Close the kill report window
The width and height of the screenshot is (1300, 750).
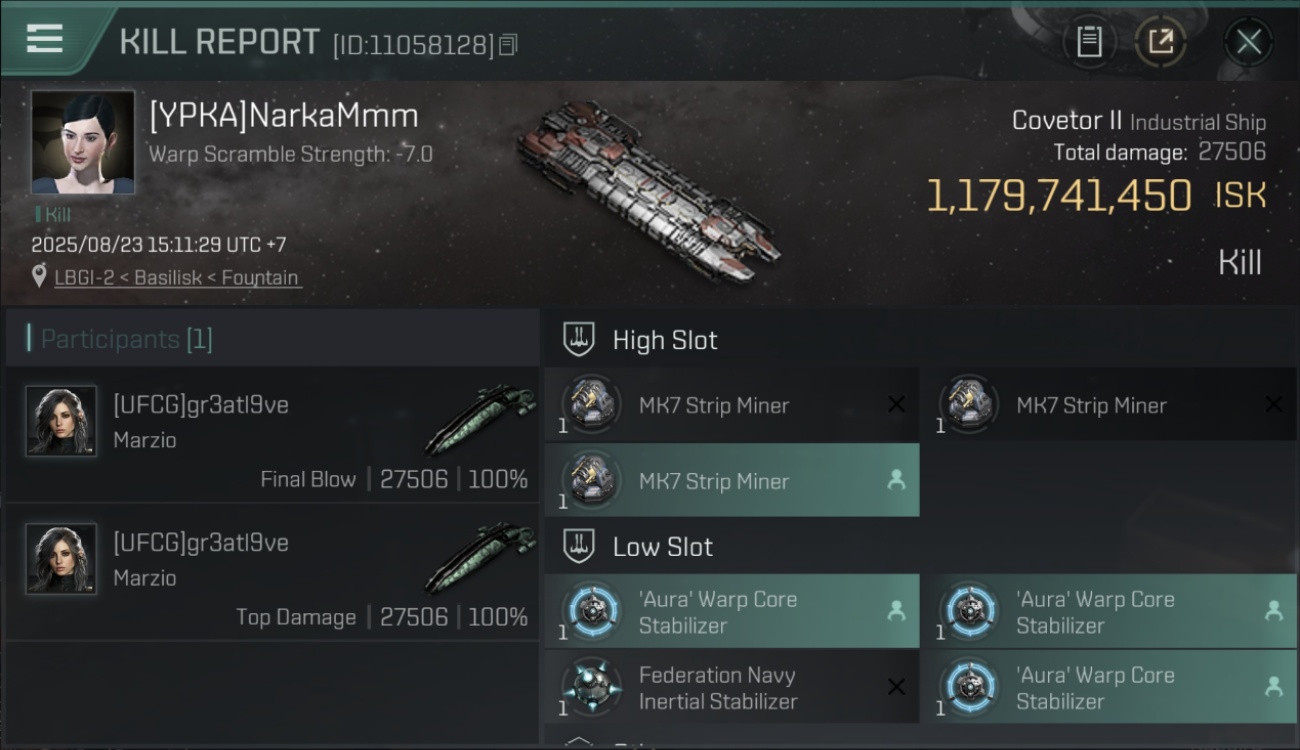pyautogui.click(x=1248, y=42)
